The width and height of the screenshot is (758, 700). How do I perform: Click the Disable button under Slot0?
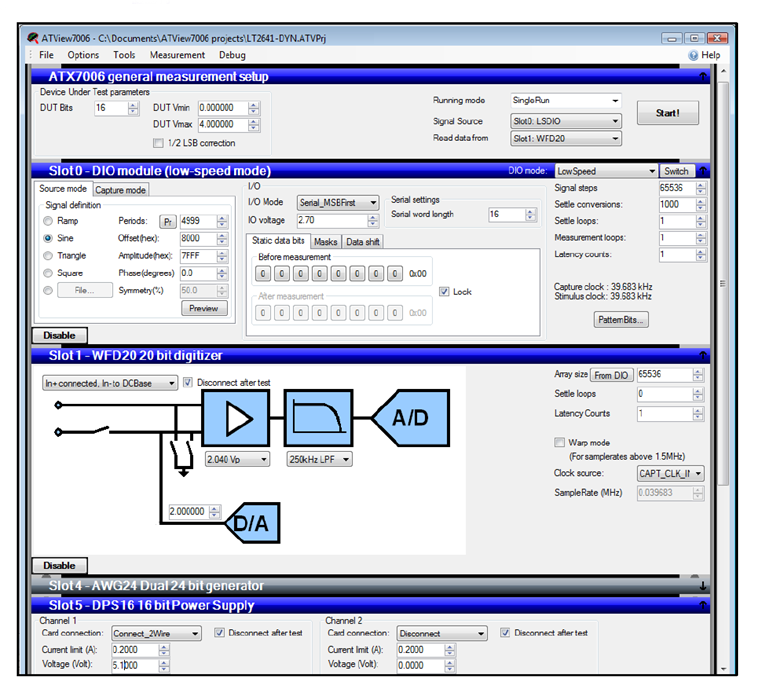[x=59, y=335]
